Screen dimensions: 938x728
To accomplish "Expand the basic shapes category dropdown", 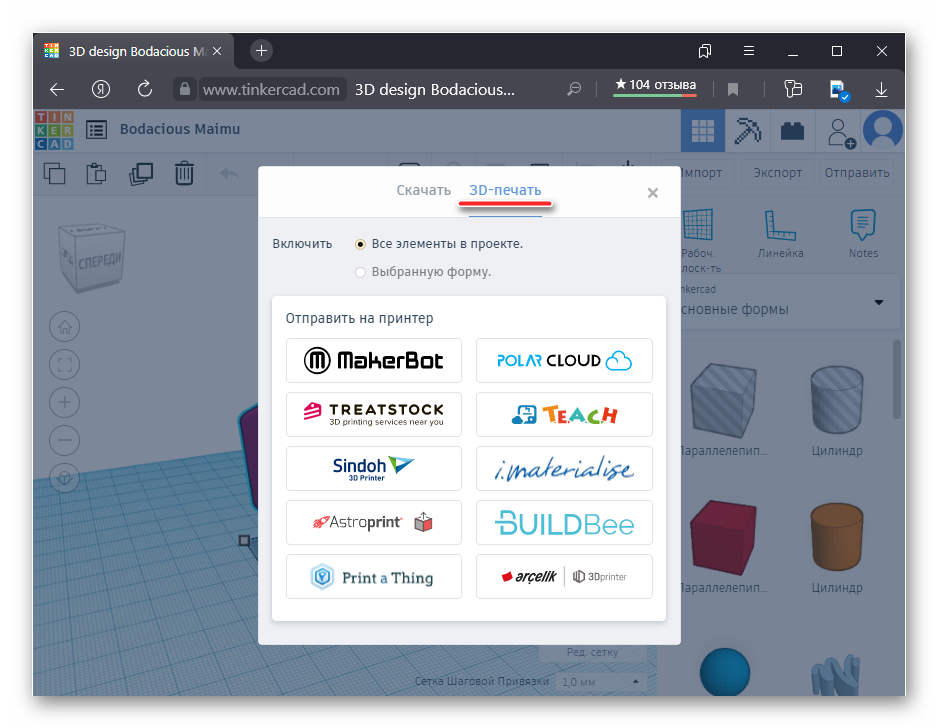I will click(x=879, y=303).
